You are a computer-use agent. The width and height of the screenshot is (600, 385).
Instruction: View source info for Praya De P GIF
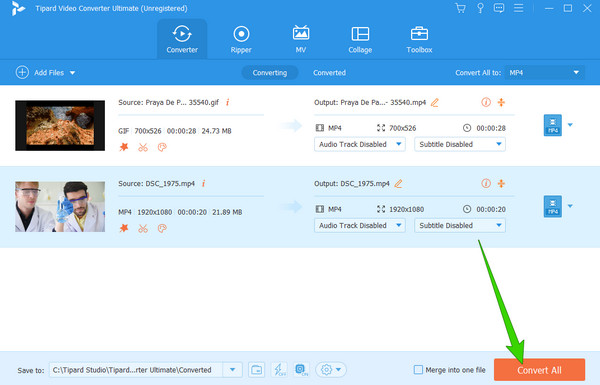[228, 102]
